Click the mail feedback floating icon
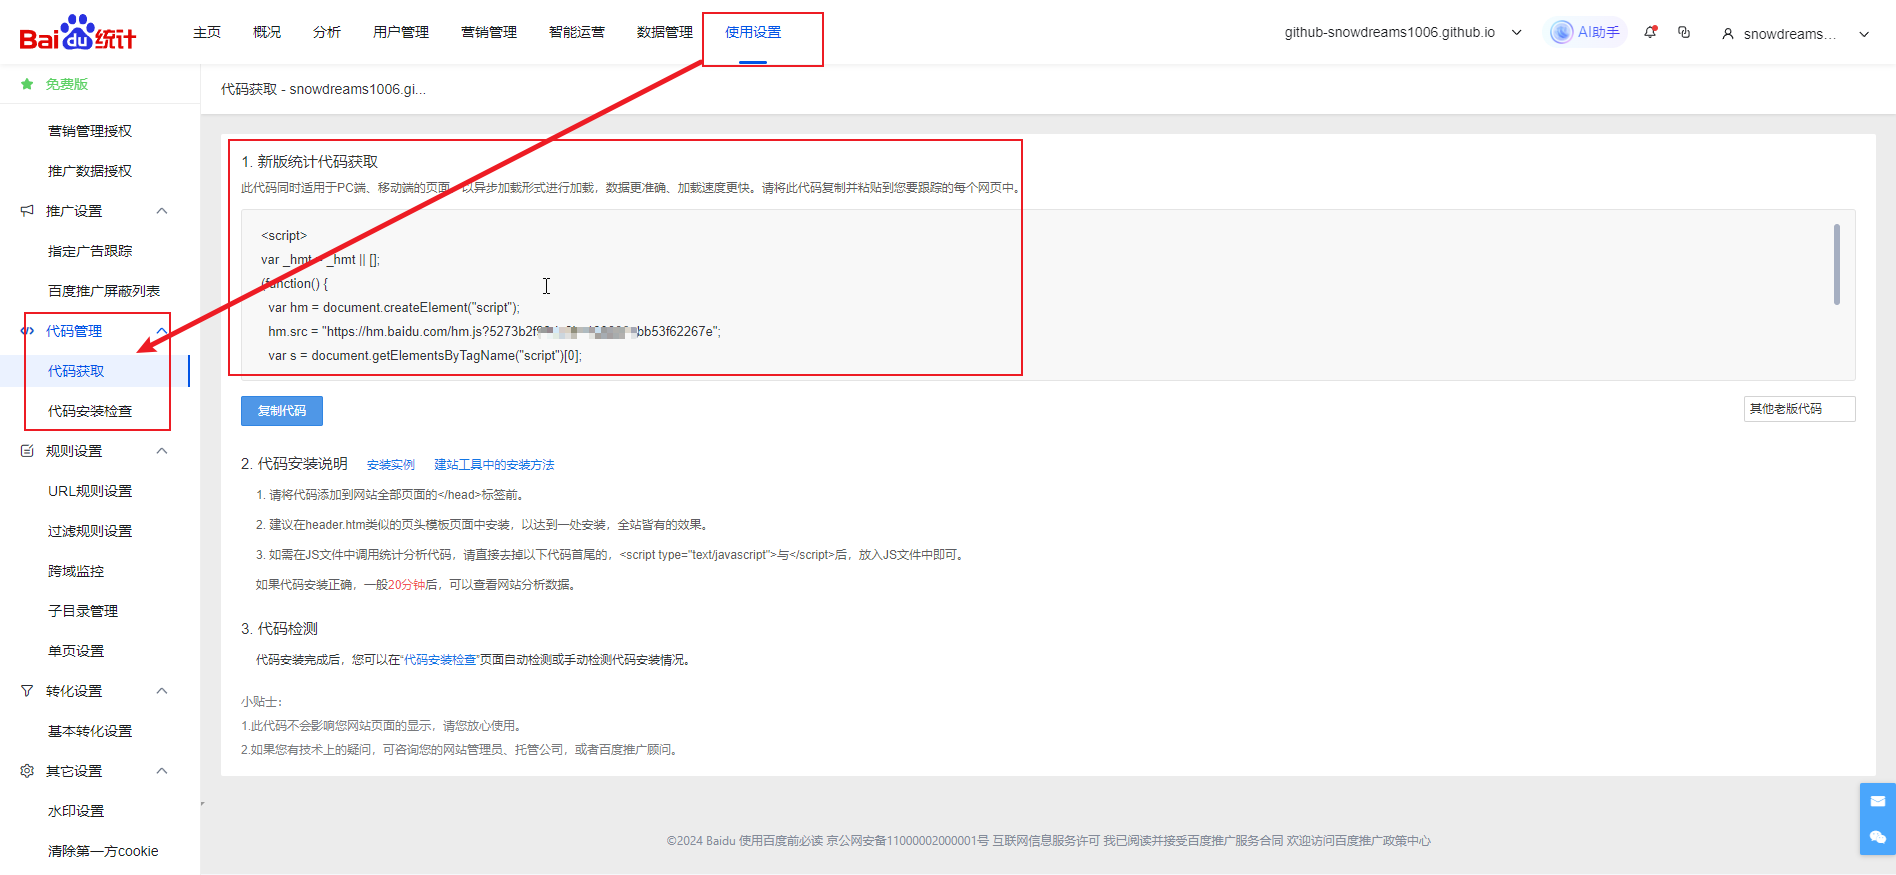The image size is (1896, 875). point(1877,801)
